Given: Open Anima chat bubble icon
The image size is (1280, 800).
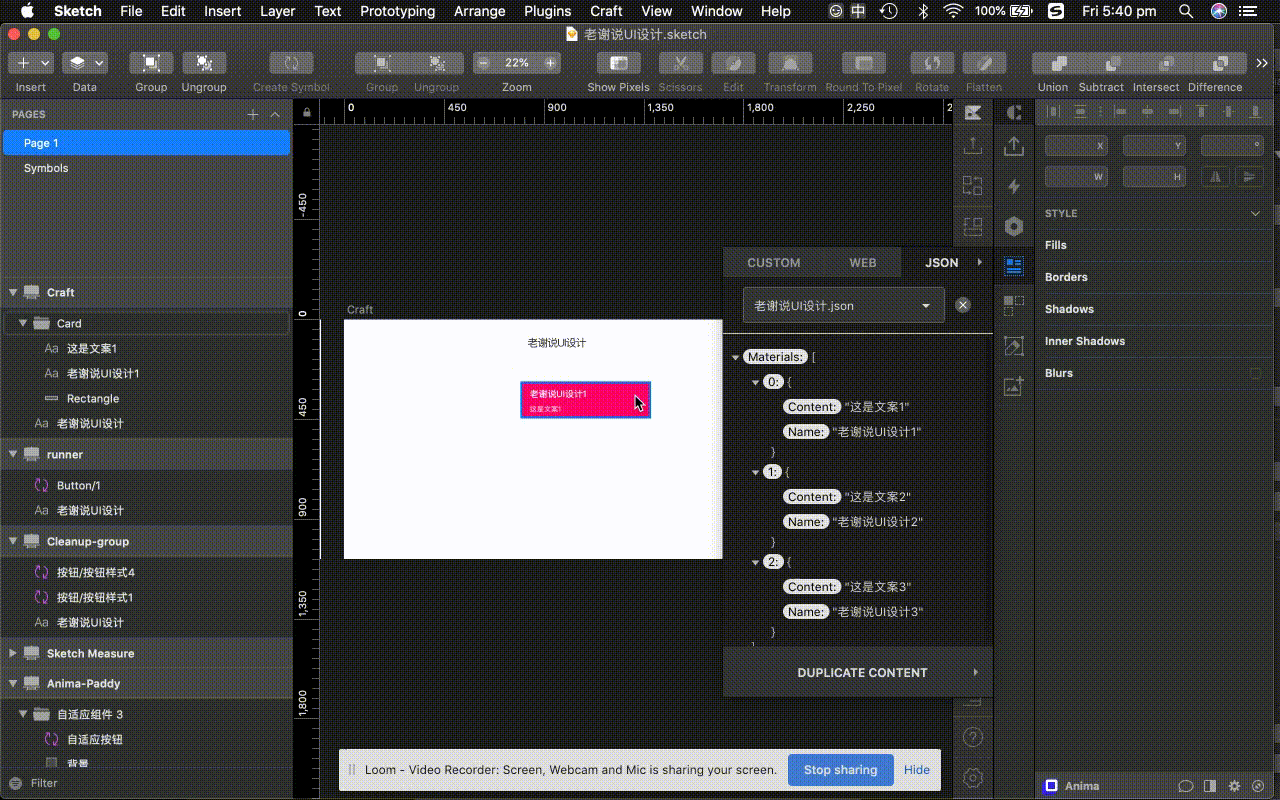Looking at the screenshot, I should coord(1186,786).
